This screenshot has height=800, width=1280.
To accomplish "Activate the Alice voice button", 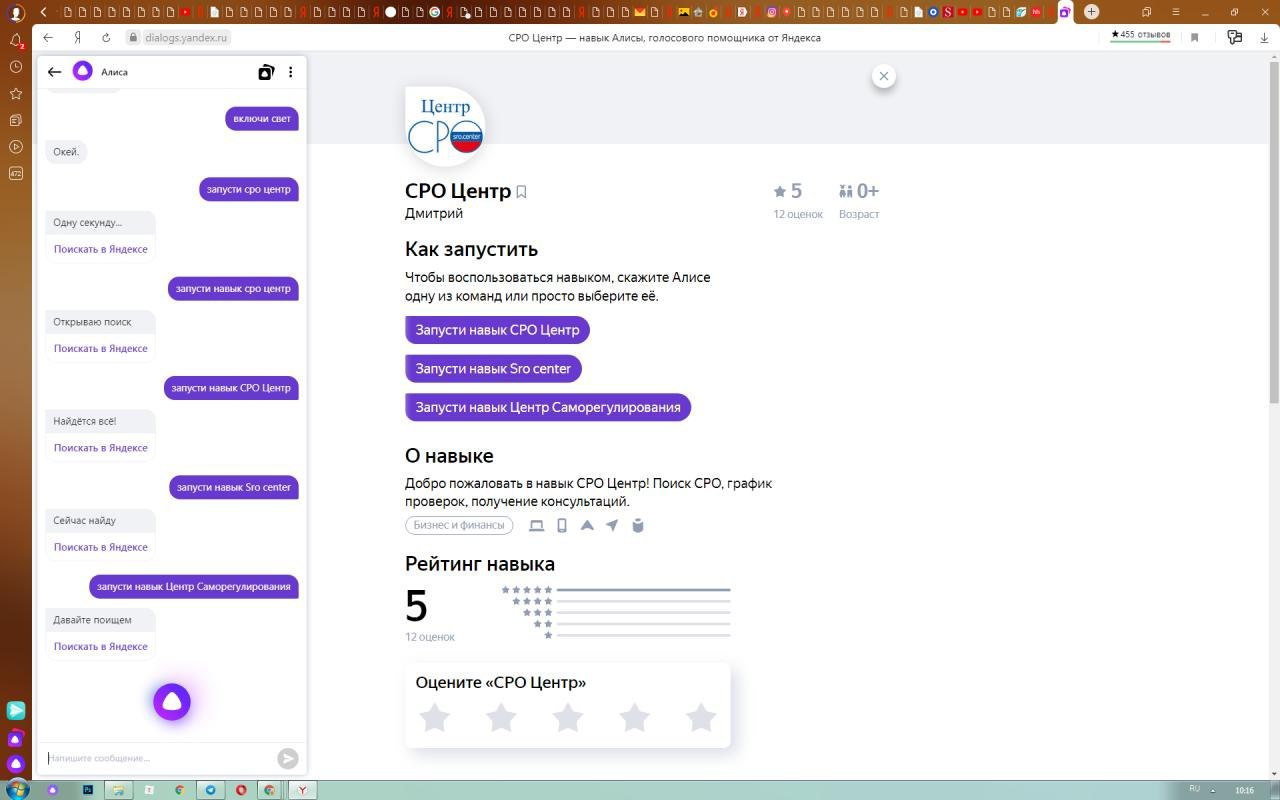I will (x=172, y=702).
